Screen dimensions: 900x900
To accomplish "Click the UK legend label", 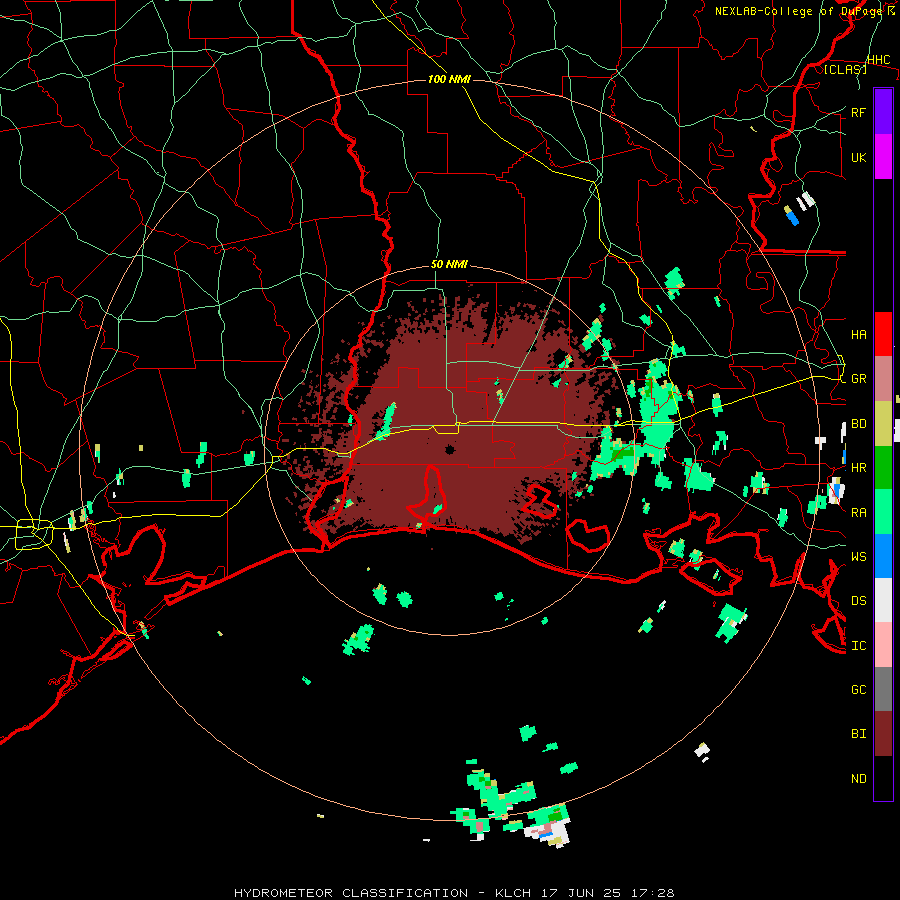I will click(859, 157).
